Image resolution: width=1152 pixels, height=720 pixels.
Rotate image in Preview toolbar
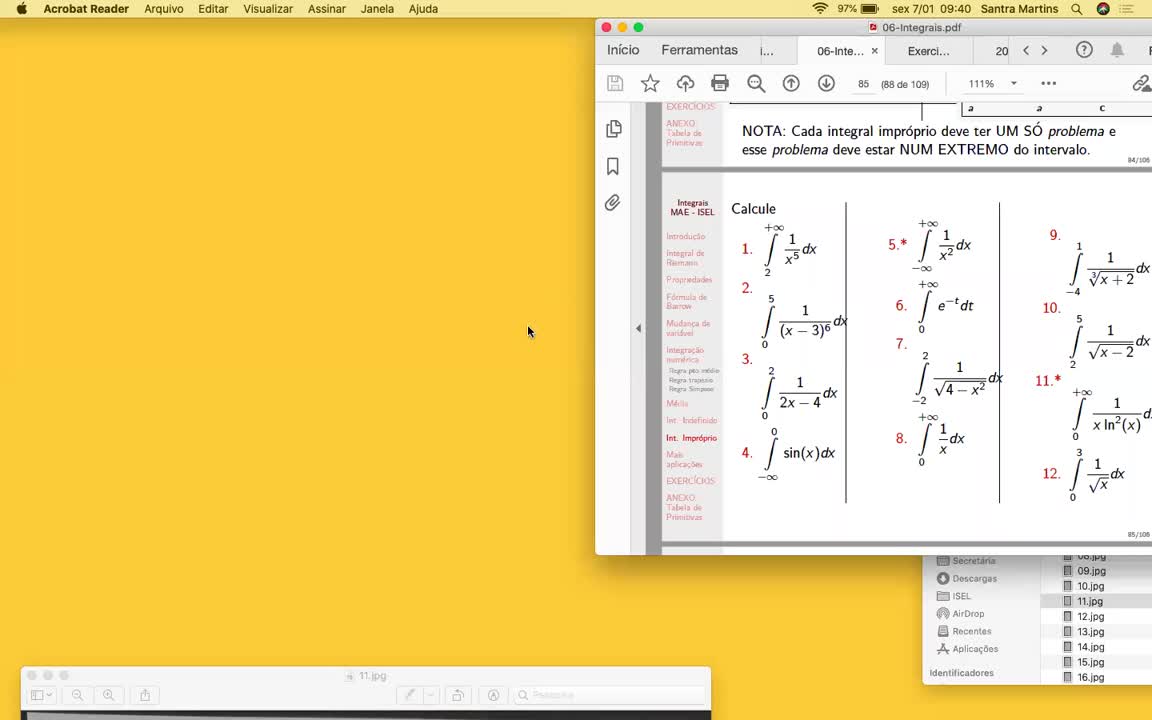tap(458, 695)
